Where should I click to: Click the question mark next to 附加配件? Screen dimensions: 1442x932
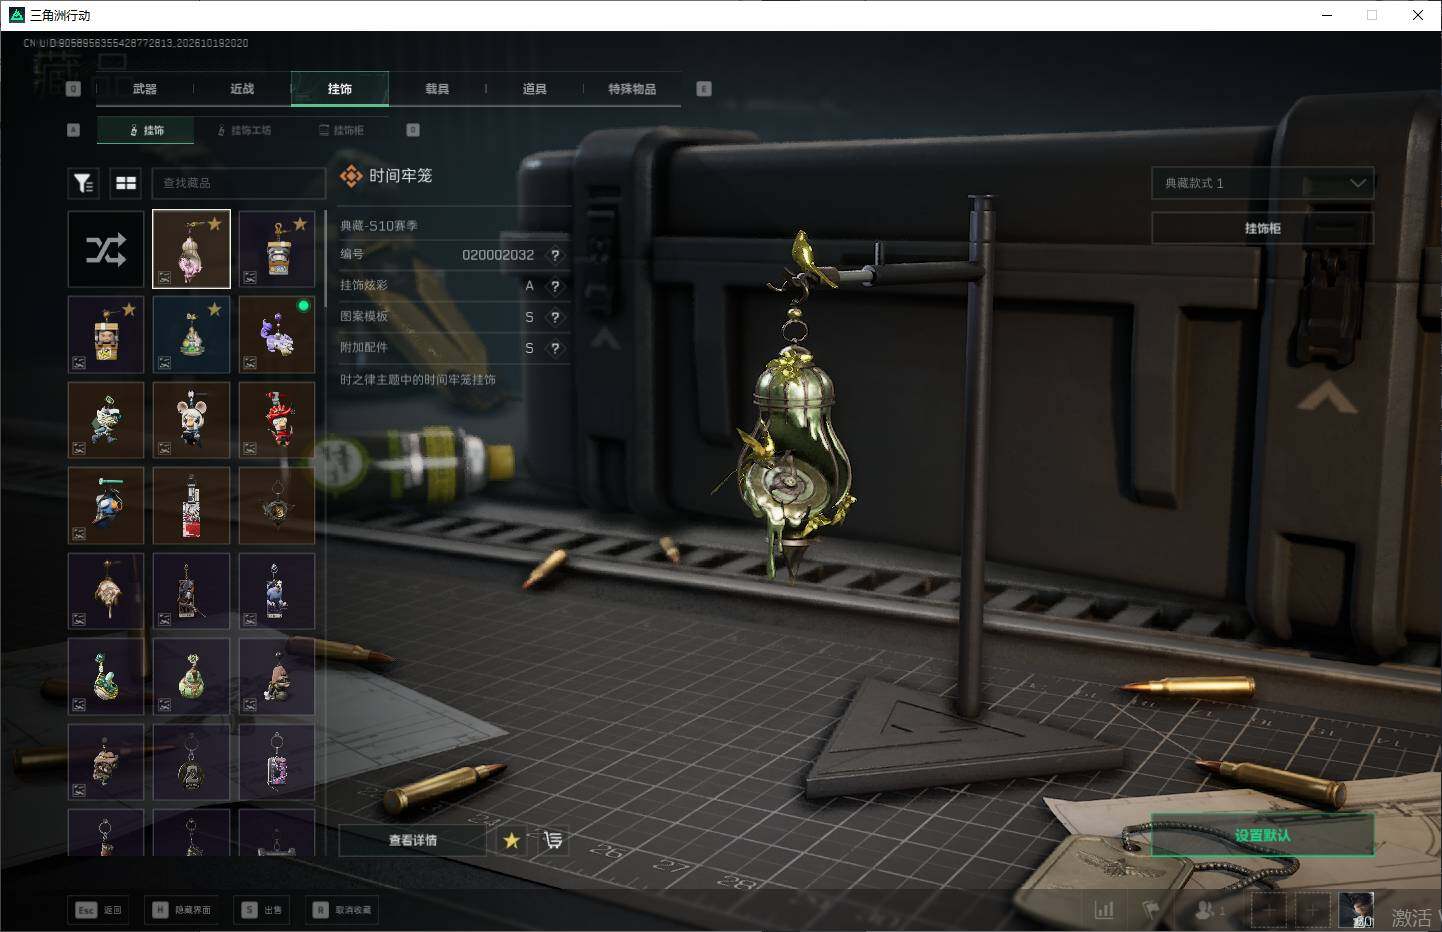click(x=555, y=348)
